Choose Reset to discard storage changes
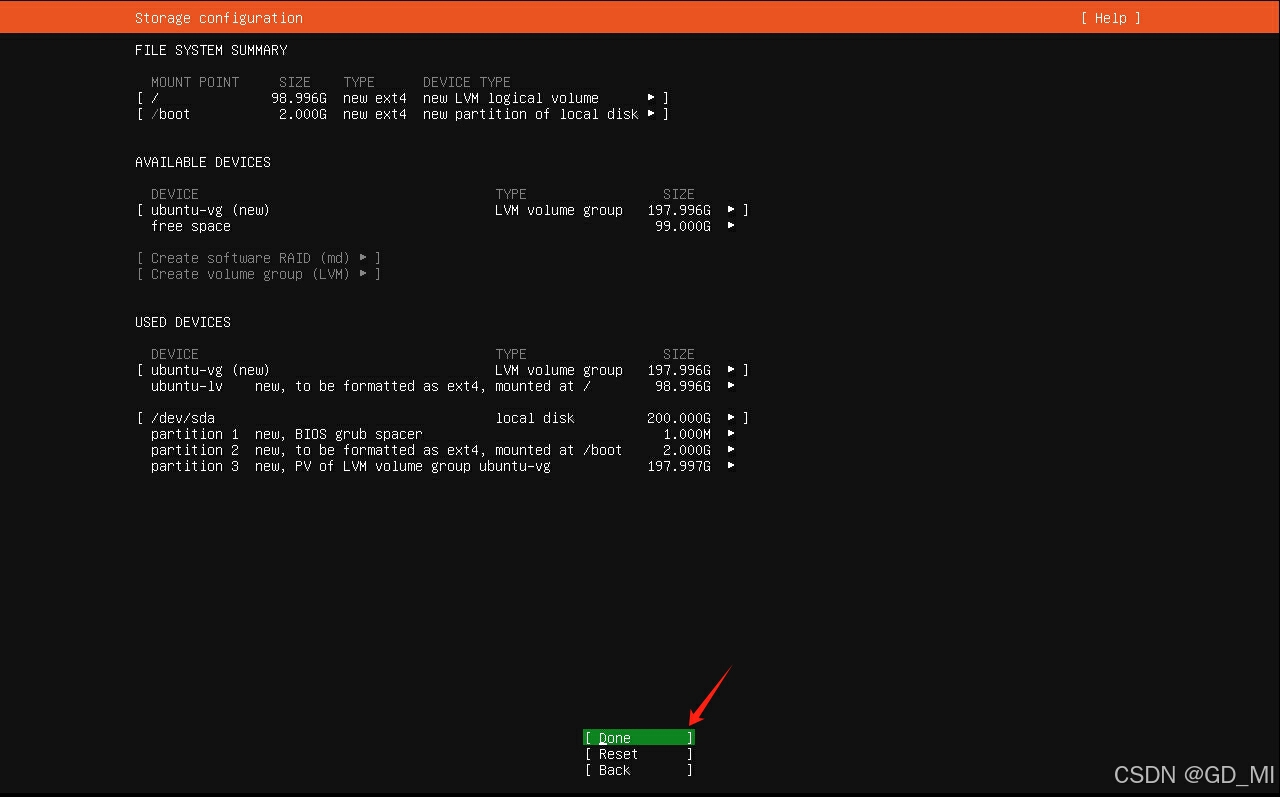 pos(638,754)
